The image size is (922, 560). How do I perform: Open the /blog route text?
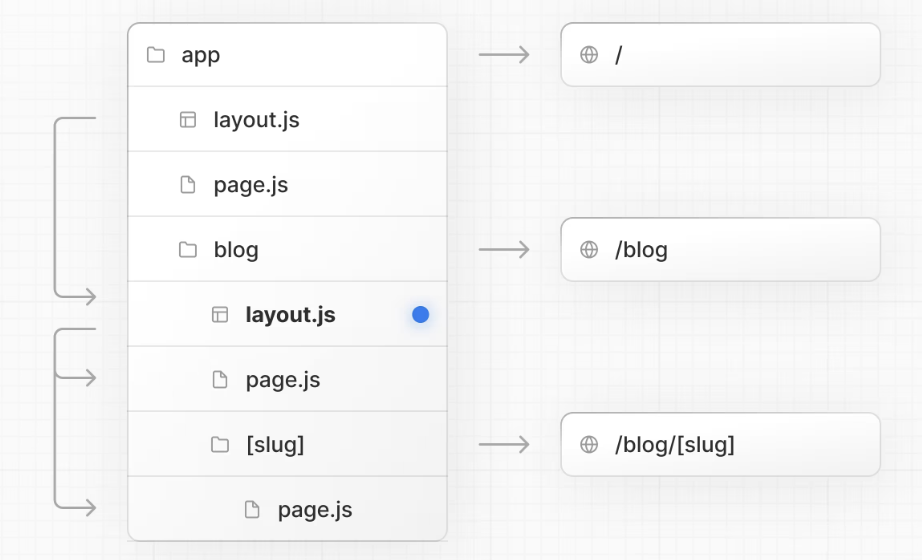(x=641, y=250)
